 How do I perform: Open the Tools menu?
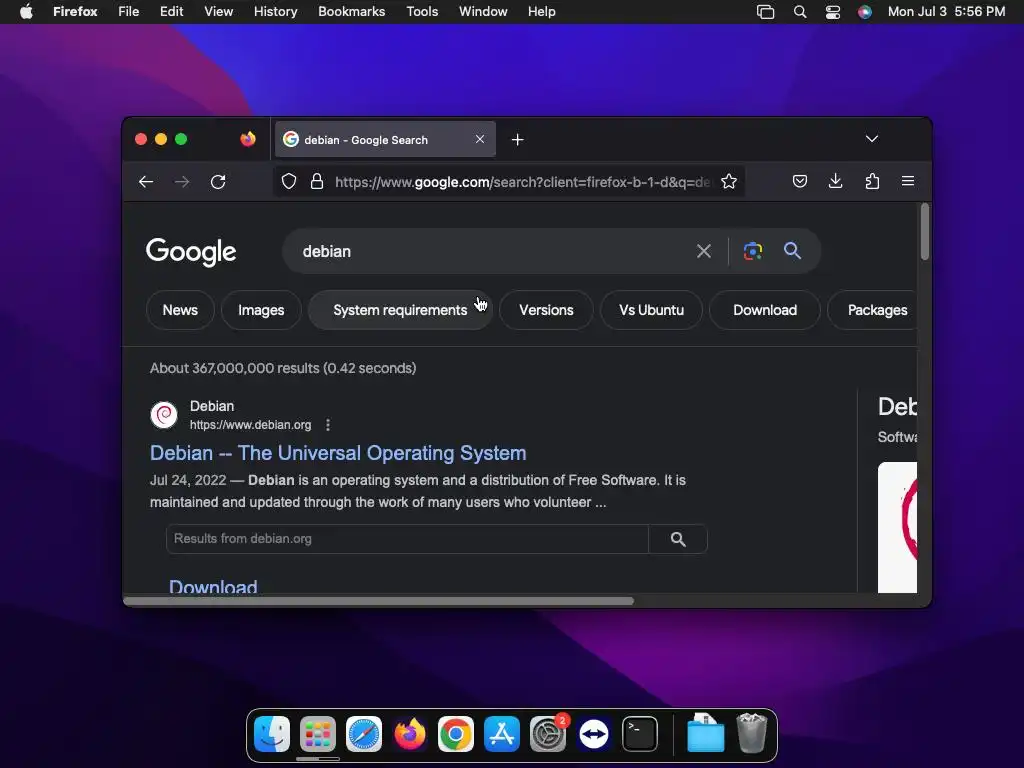click(x=422, y=12)
